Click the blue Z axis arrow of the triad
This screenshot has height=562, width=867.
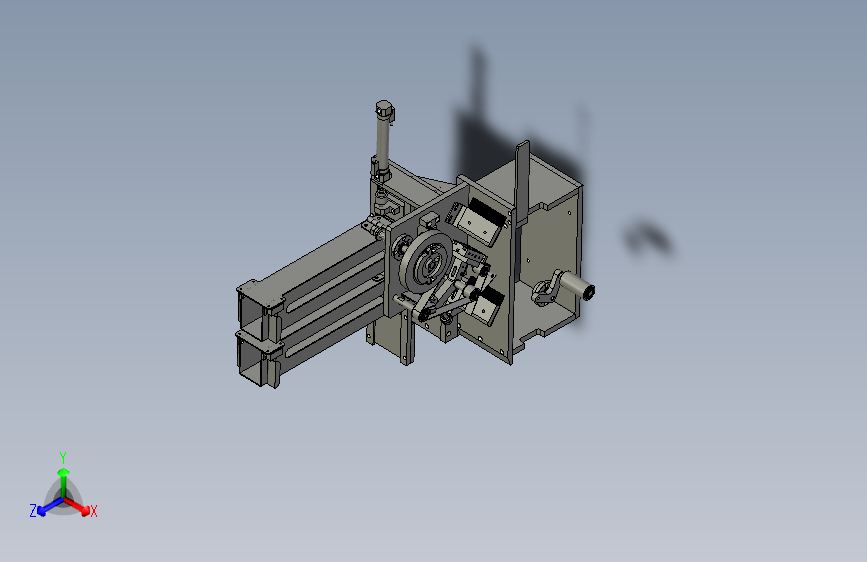49,507
